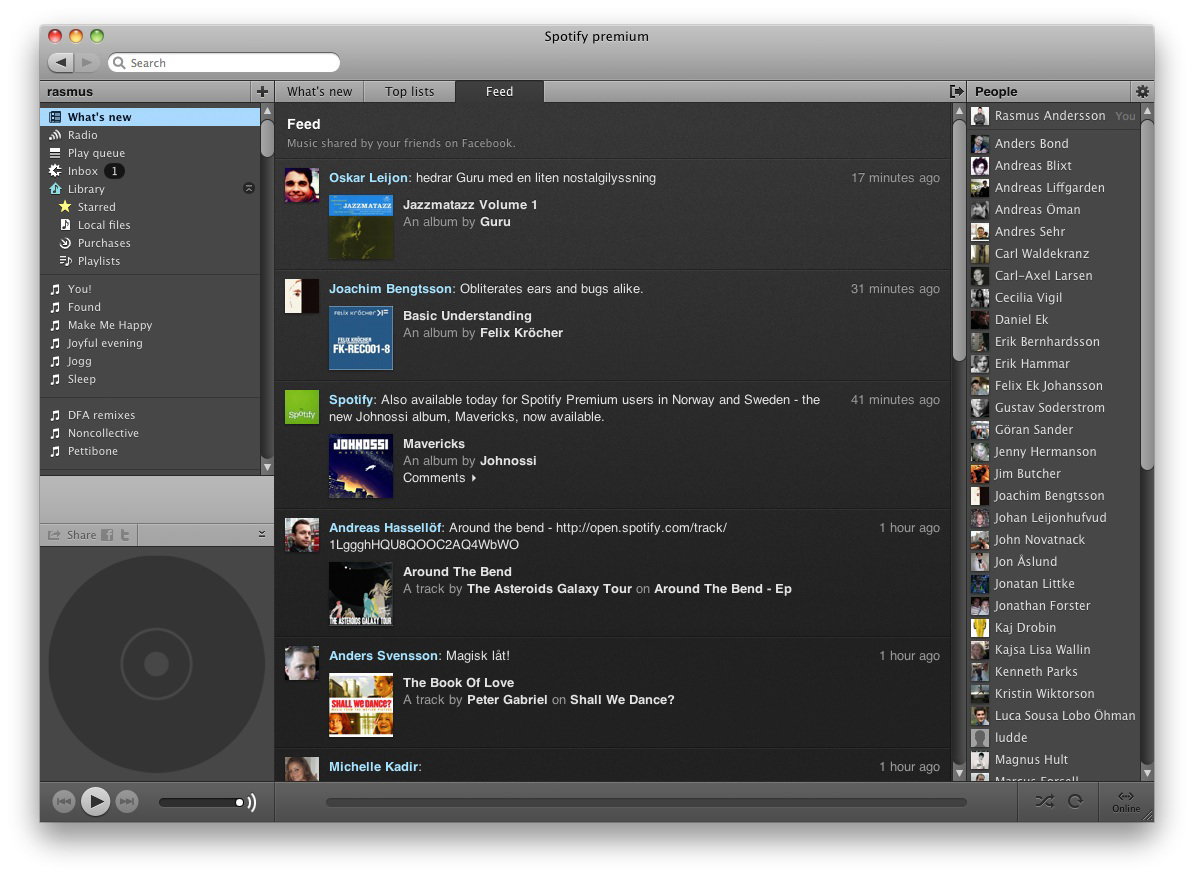Click the Twitter share icon
1194x877 pixels.
(125, 535)
